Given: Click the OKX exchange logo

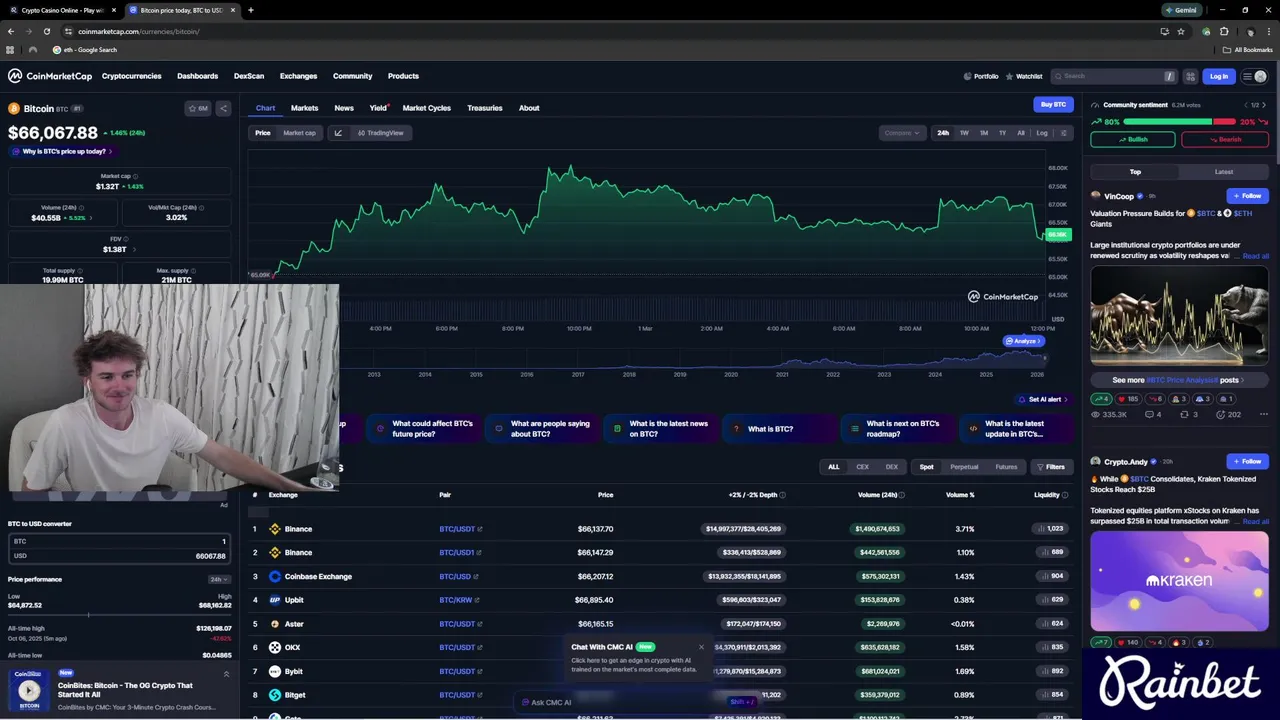Looking at the screenshot, I should pyautogui.click(x=275, y=647).
